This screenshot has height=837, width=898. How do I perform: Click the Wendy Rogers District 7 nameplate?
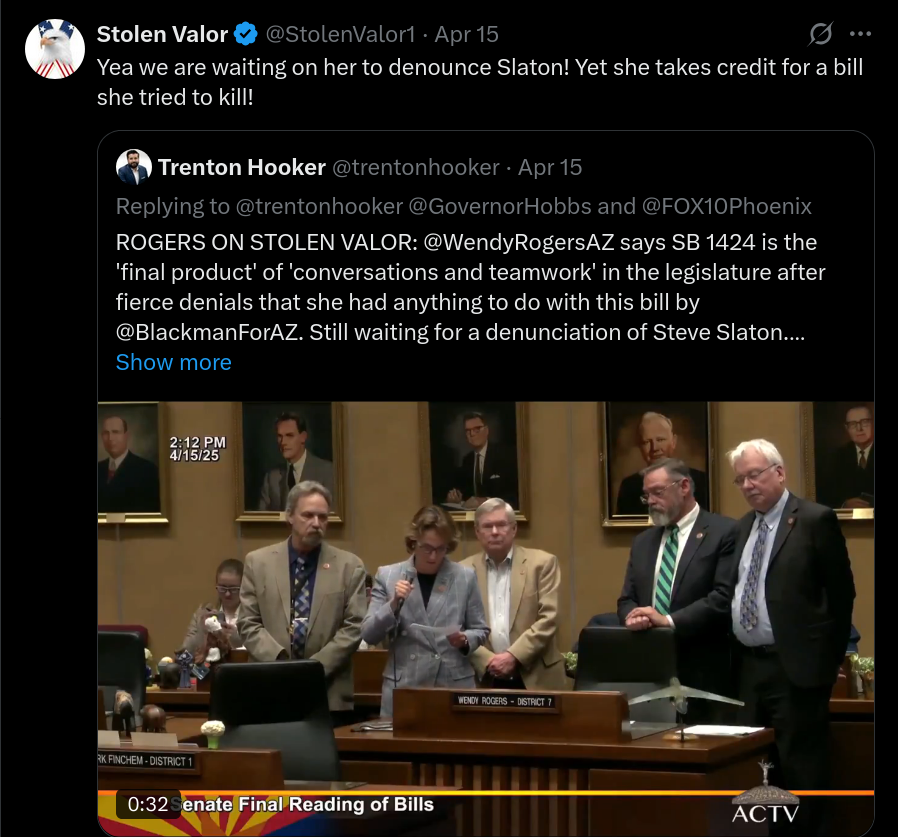(x=505, y=701)
